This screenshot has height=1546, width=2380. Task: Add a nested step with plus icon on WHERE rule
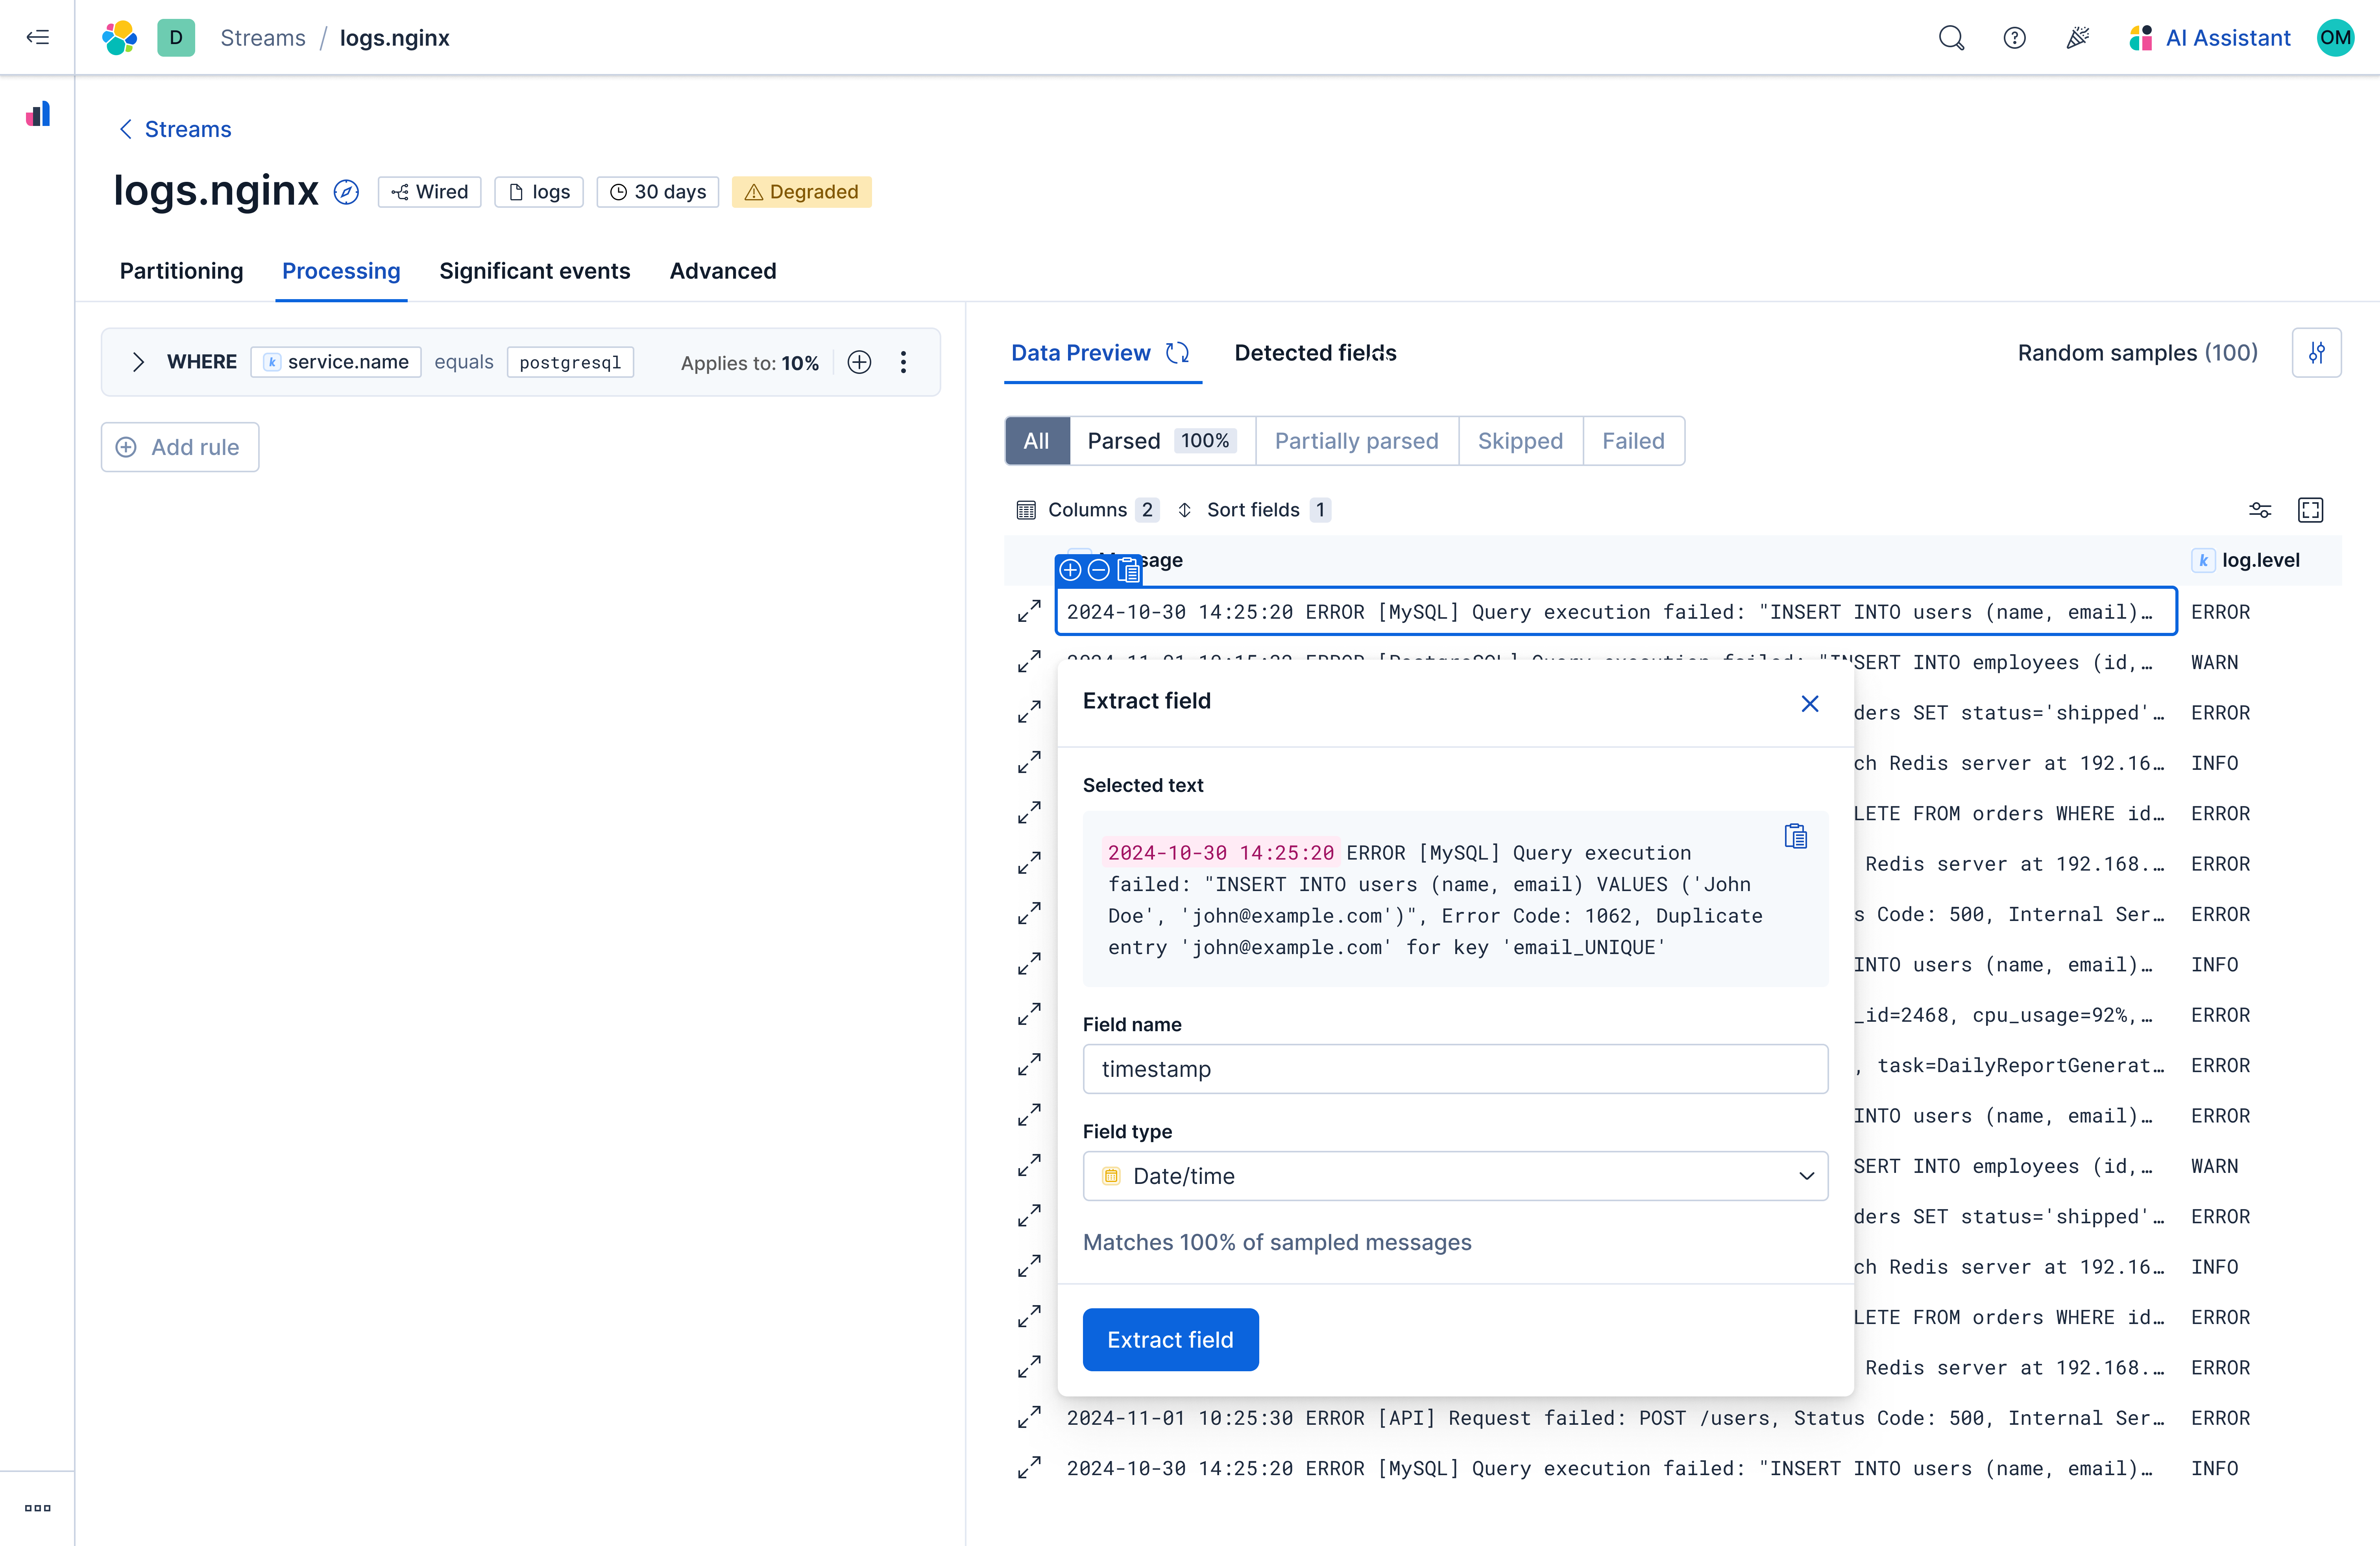click(859, 362)
